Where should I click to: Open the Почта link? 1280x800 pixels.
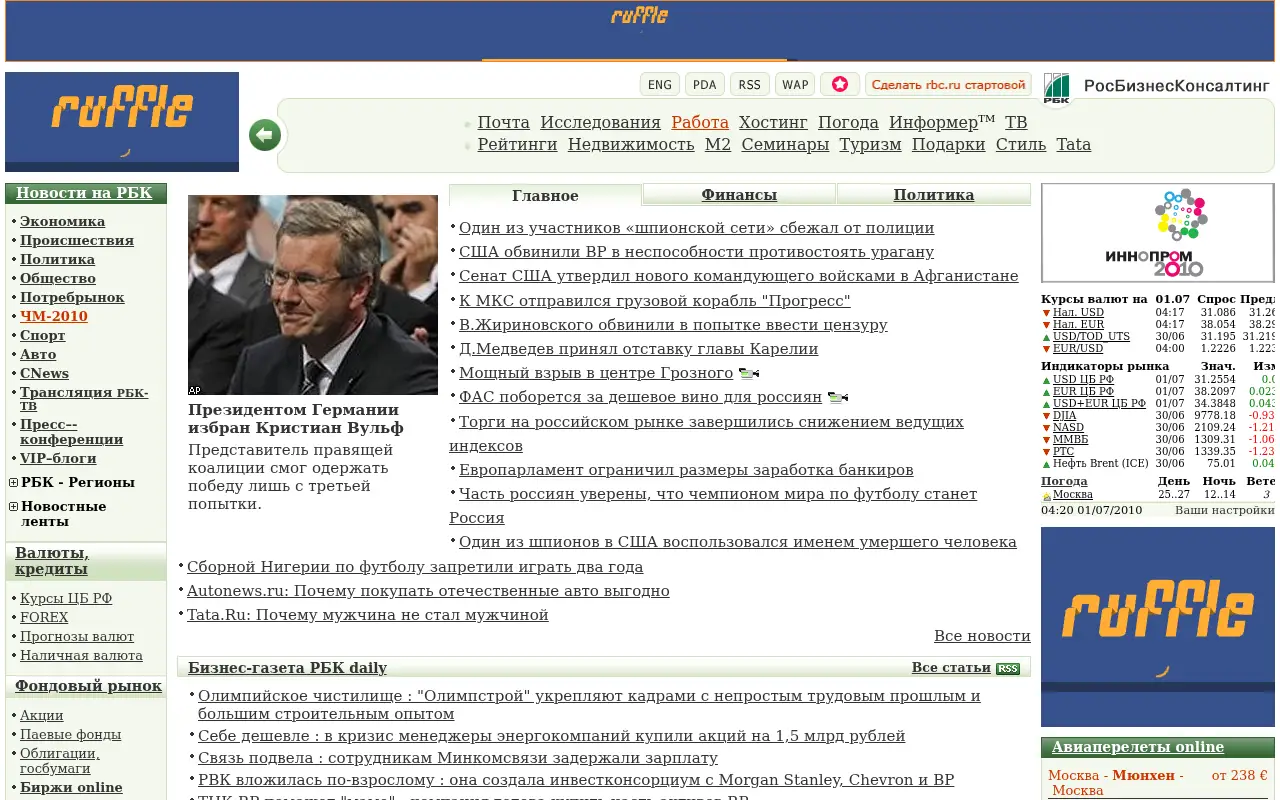[504, 123]
